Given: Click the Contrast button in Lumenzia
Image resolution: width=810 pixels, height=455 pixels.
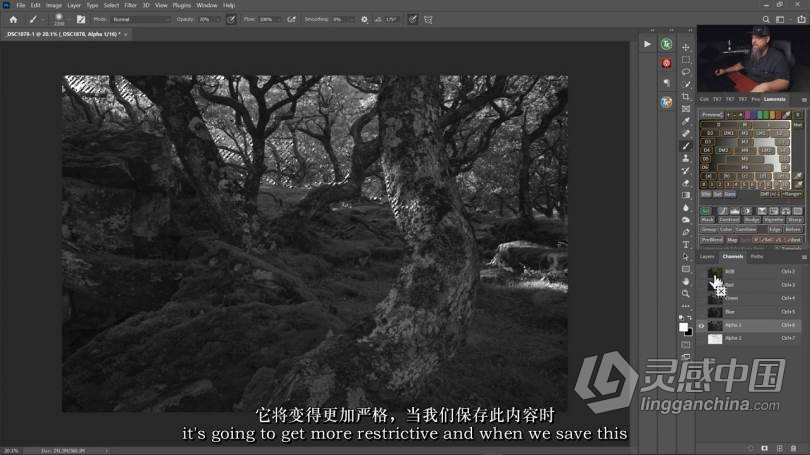Looking at the screenshot, I should point(731,220).
